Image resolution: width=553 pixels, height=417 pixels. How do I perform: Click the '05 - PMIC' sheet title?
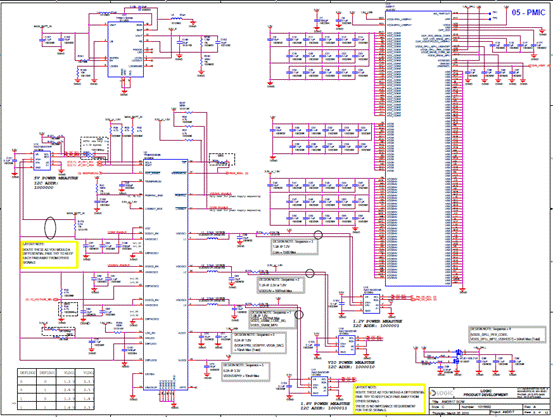click(528, 12)
